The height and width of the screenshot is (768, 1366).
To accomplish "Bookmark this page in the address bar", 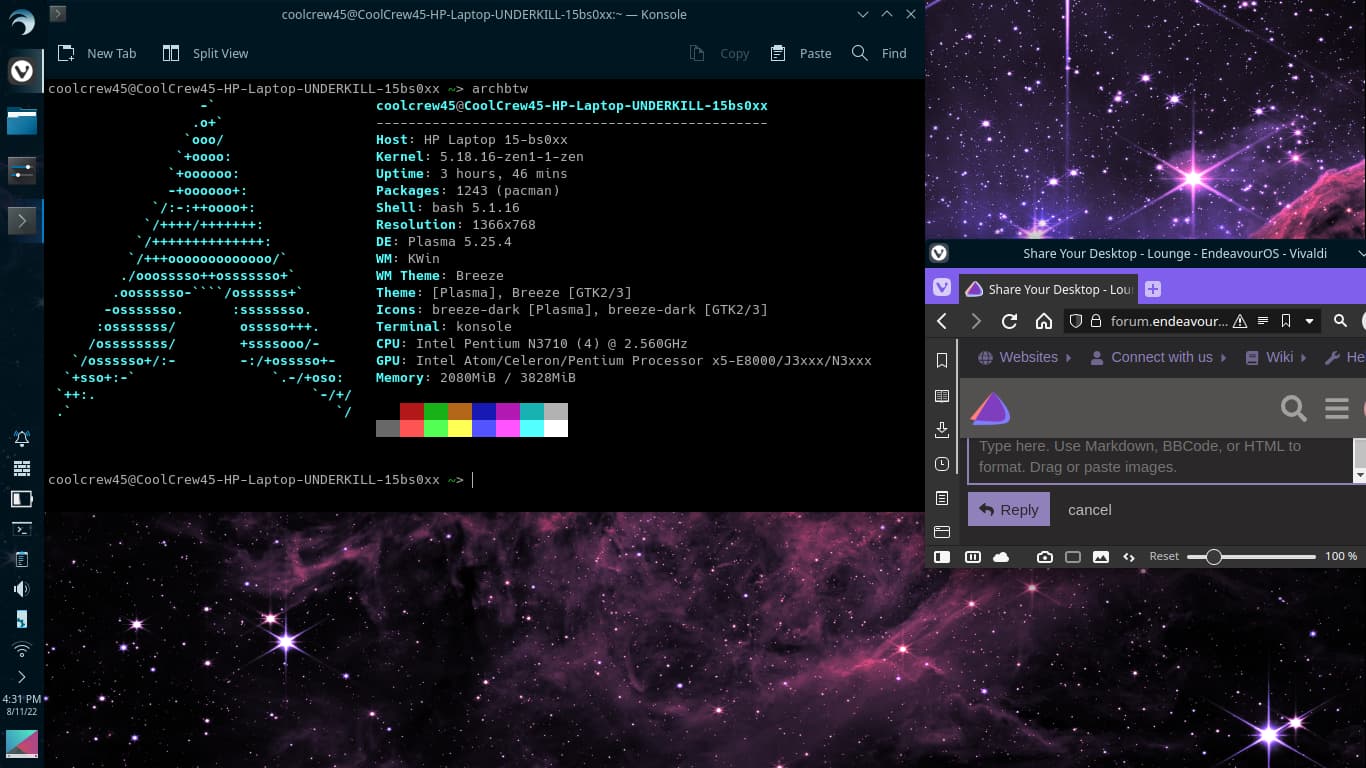I will (1286, 321).
